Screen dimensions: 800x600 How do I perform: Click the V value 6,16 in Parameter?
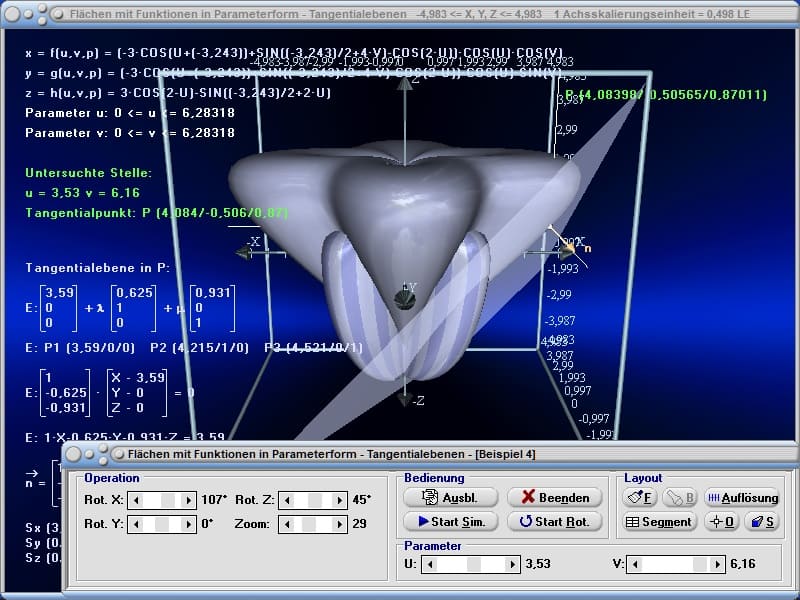(743, 564)
